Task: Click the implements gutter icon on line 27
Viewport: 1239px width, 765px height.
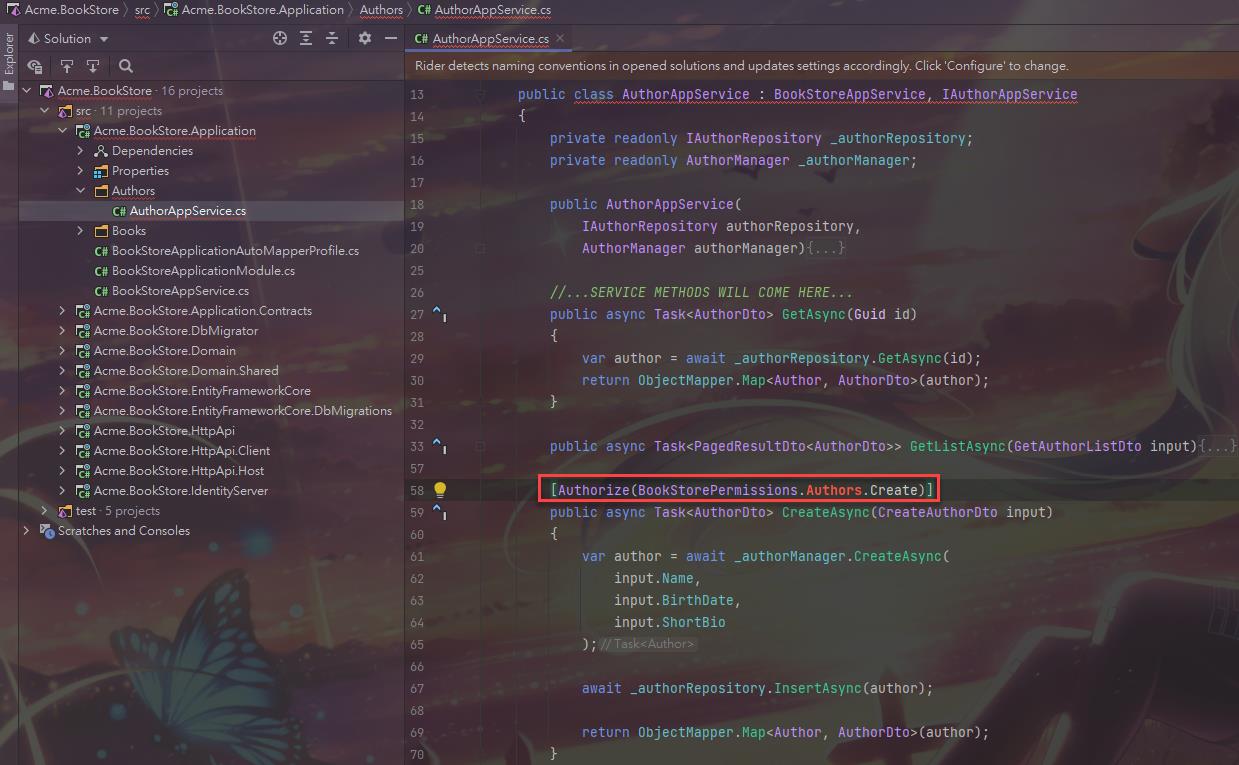Action: 439,314
